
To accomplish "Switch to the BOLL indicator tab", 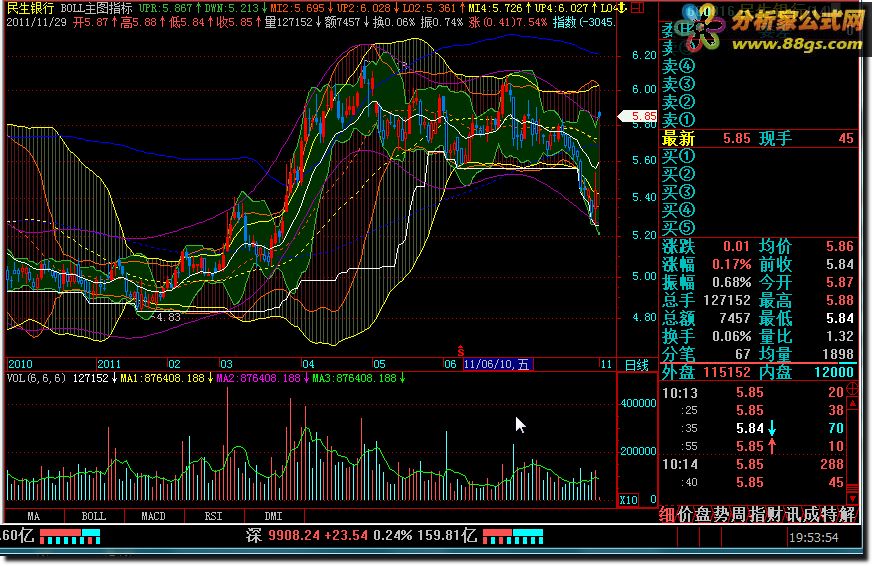I will (x=94, y=516).
